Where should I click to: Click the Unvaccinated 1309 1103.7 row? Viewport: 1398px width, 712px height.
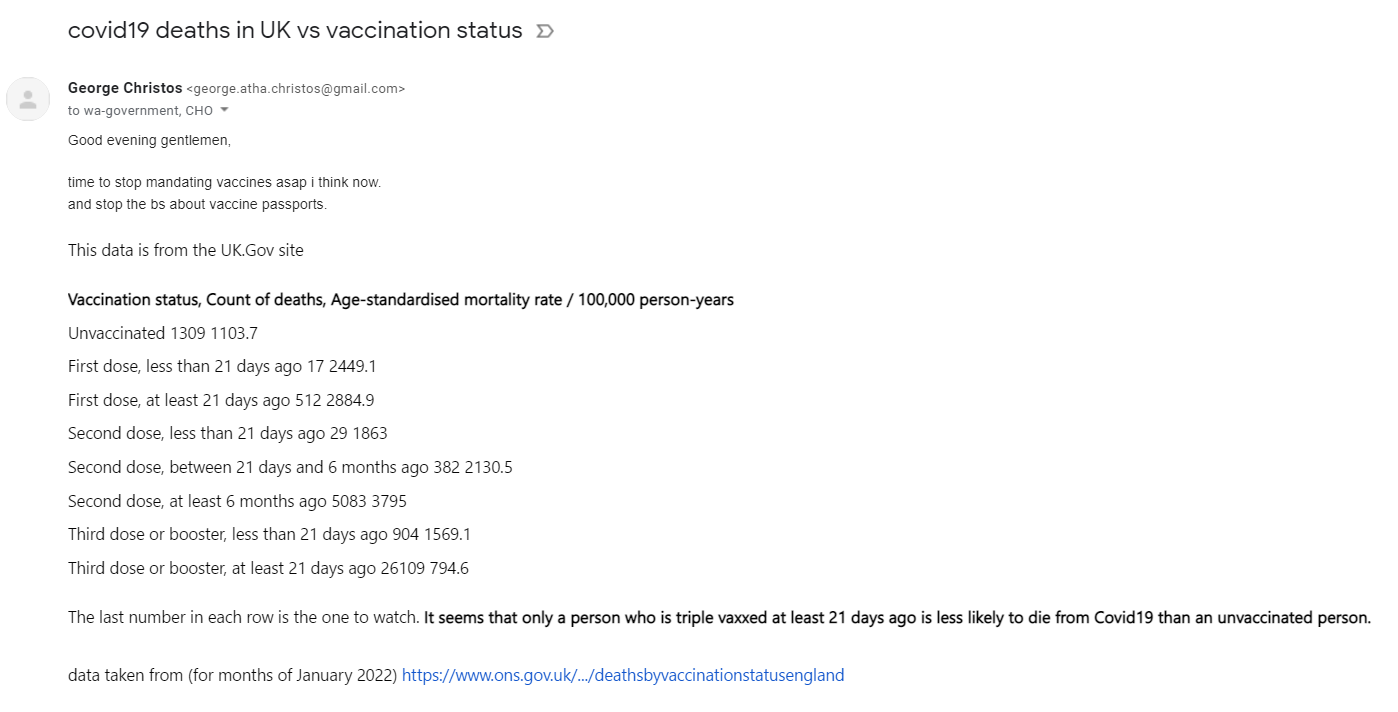[163, 333]
